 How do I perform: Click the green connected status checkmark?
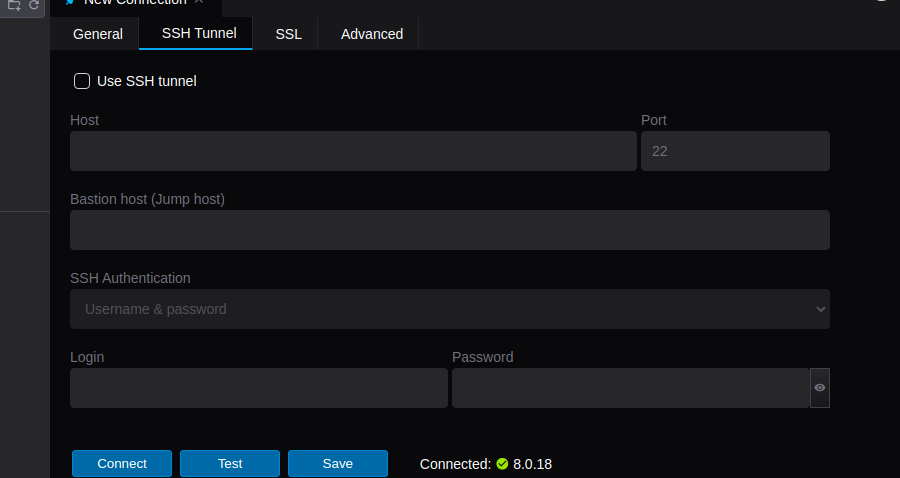click(502, 464)
